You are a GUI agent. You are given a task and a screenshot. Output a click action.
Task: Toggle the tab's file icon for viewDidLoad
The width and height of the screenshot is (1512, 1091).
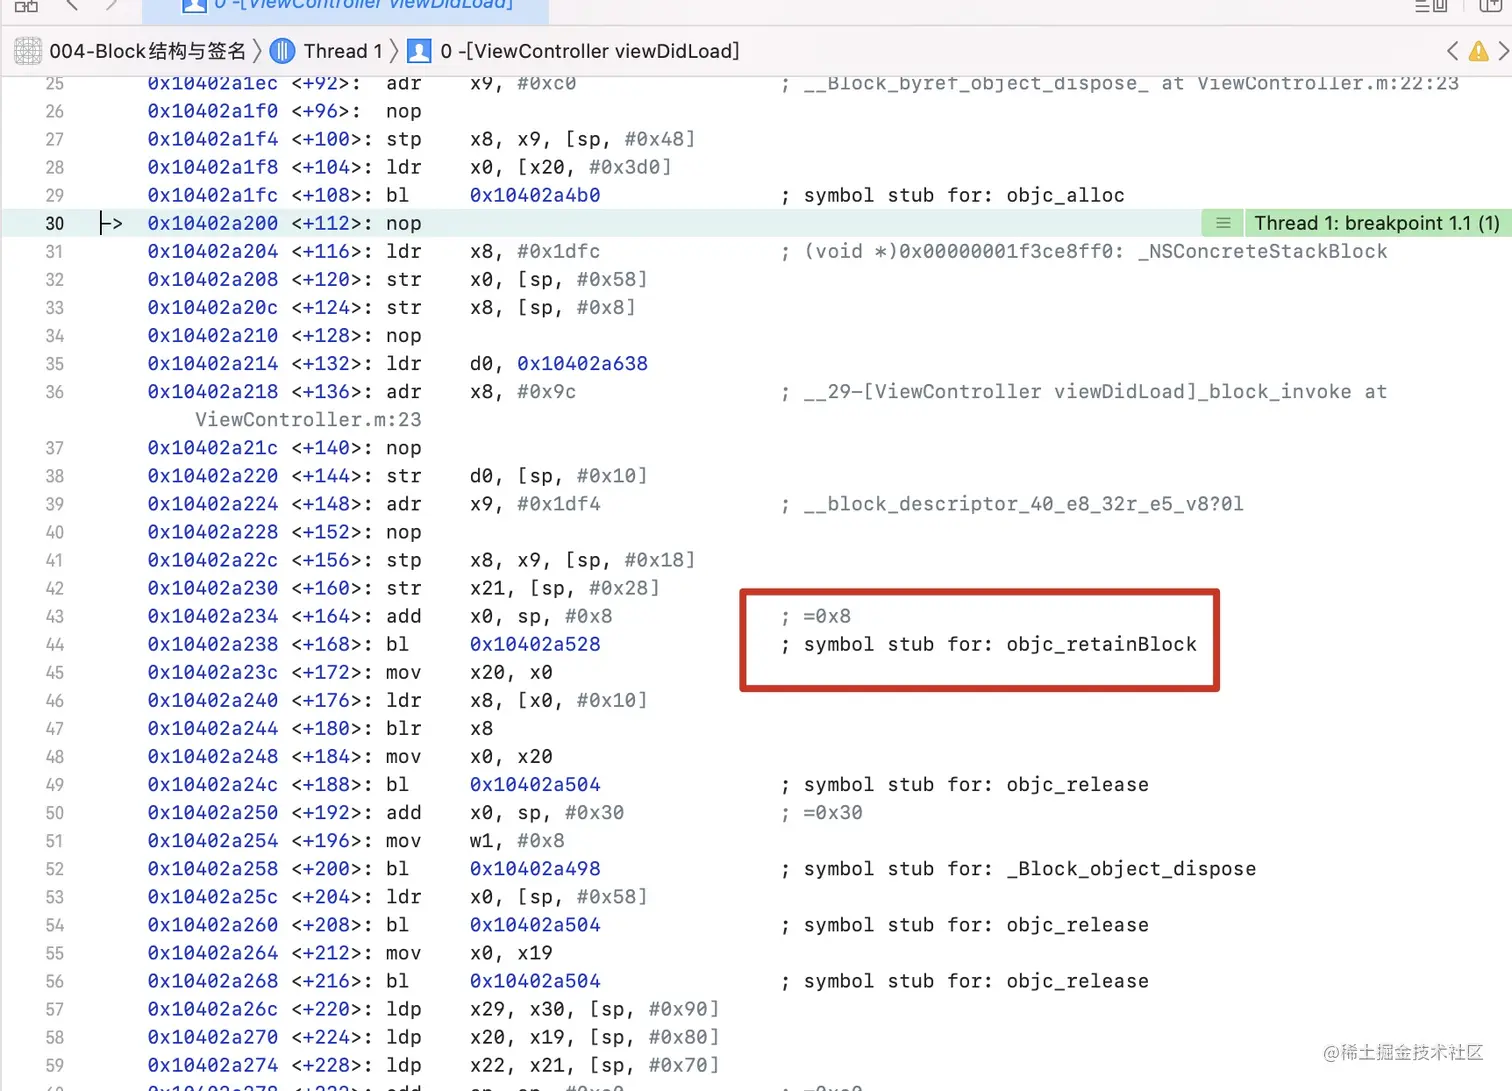click(194, 5)
